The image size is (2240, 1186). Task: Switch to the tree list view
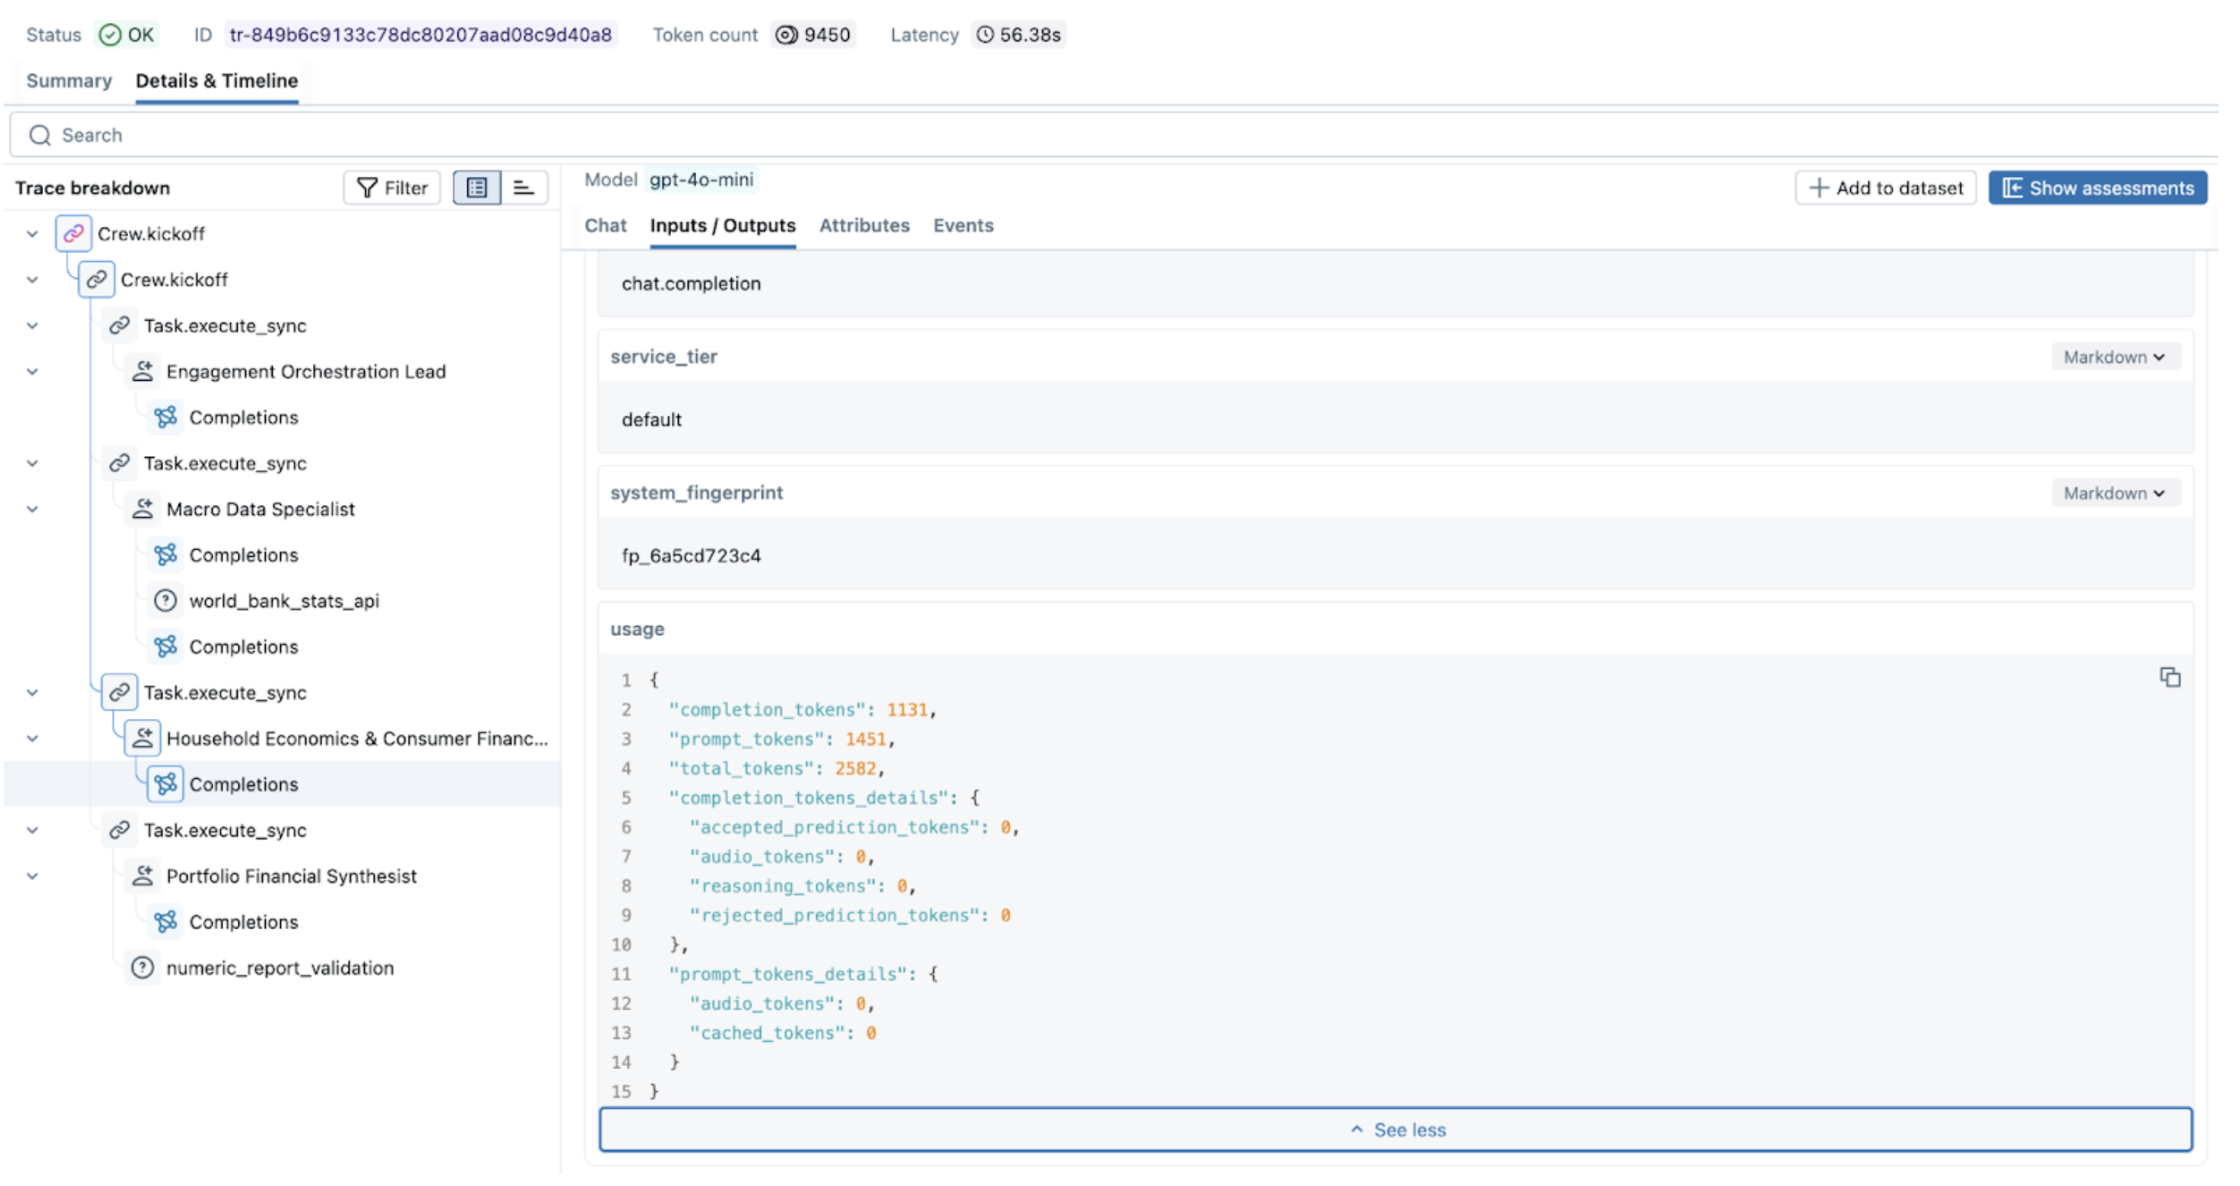point(477,188)
